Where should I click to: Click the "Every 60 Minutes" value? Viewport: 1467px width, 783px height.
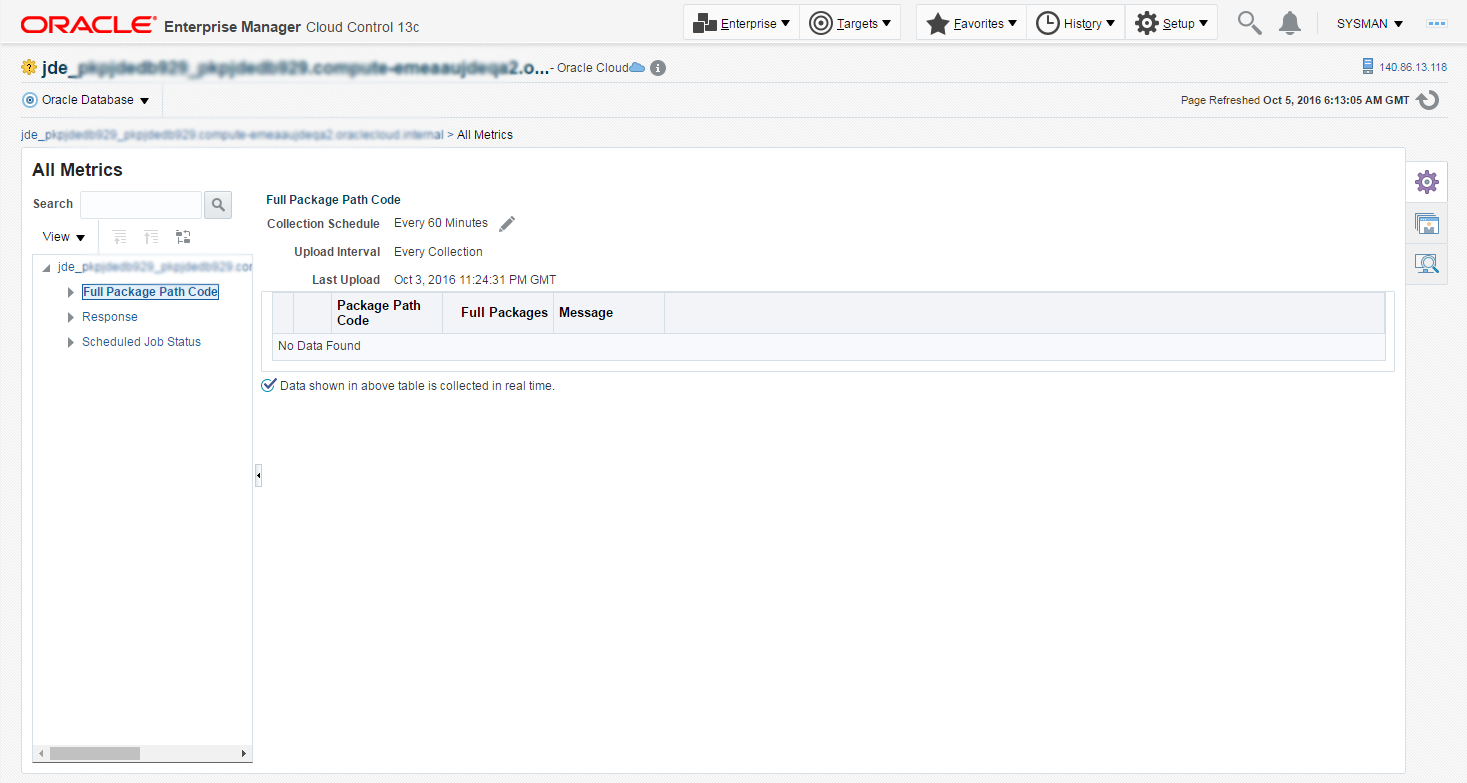(441, 223)
